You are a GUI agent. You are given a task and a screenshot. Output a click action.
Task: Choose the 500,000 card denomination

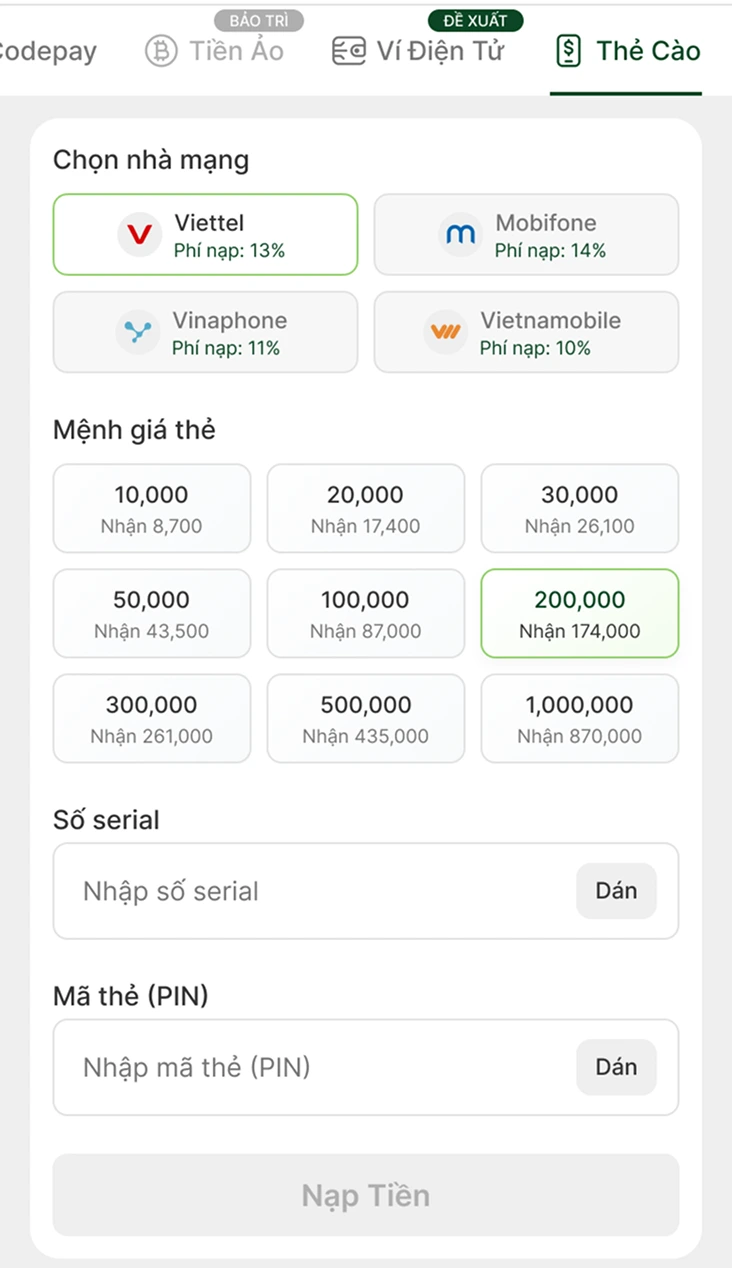pyautogui.click(x=365, y=718)
